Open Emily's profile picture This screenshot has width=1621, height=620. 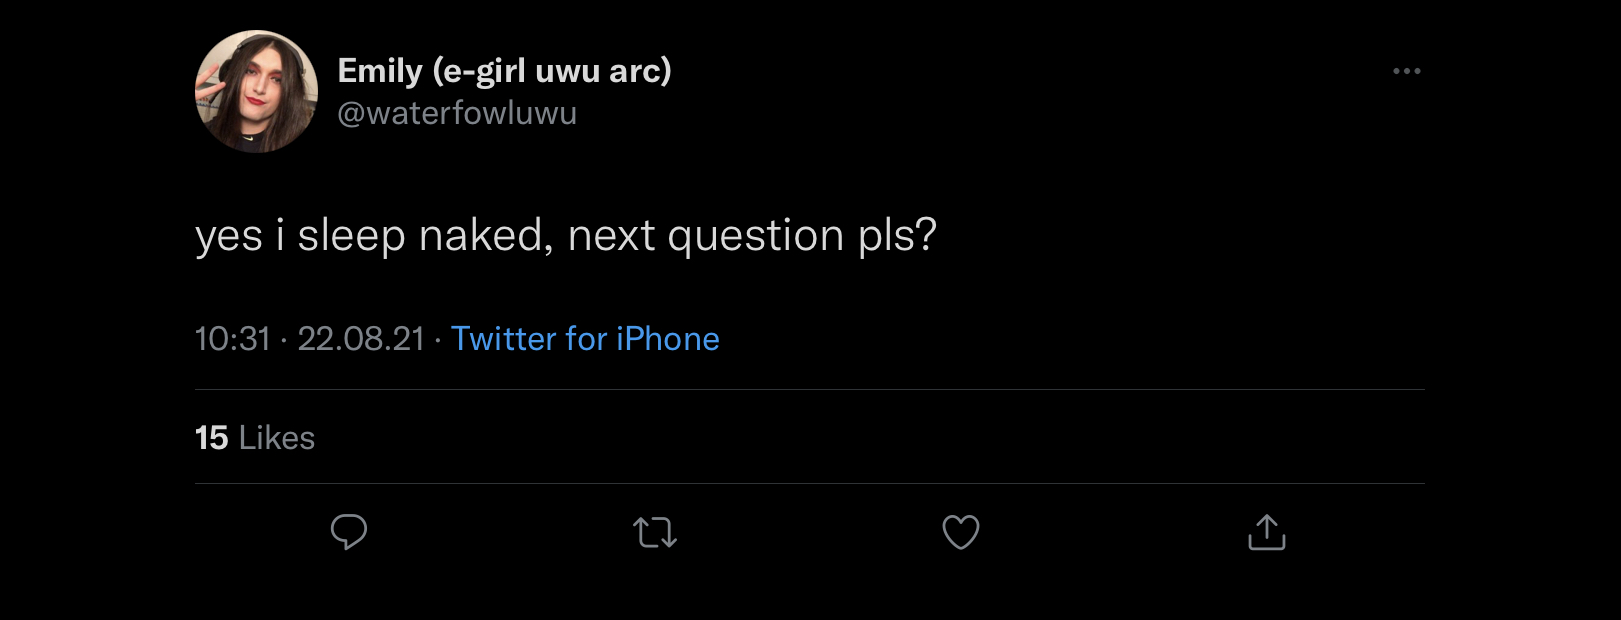[x=256, y=91]
